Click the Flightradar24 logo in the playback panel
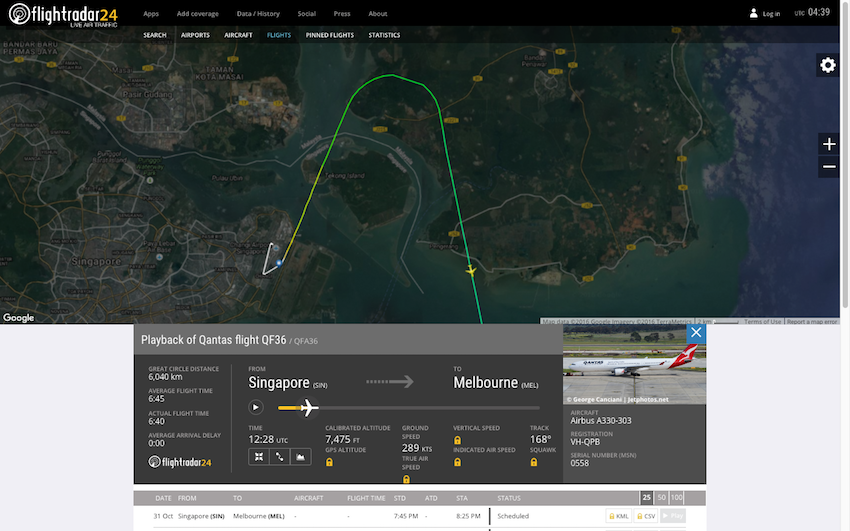The image size is (850, 531). [x=179, y=462]
